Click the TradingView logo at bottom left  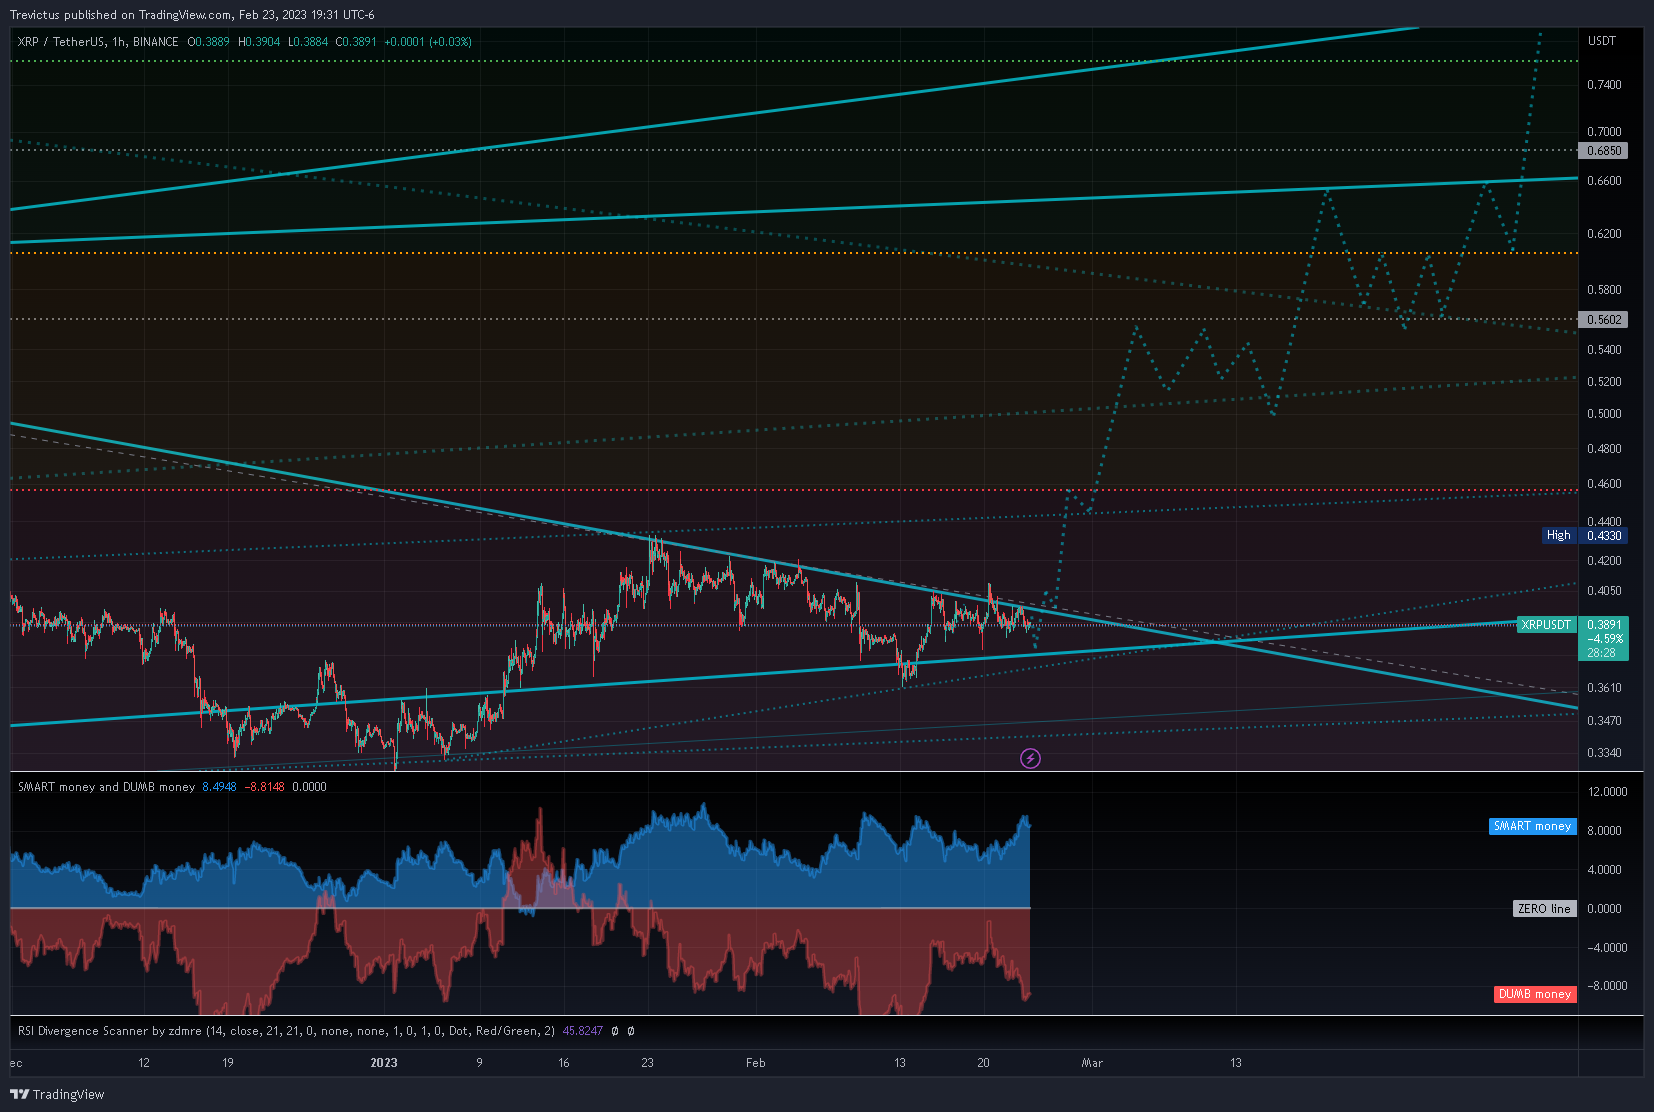[57, 1094]
